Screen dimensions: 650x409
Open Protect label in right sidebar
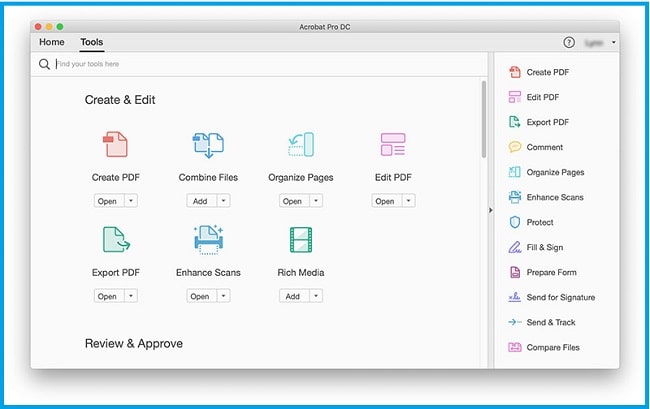click(x=540, y=222)
